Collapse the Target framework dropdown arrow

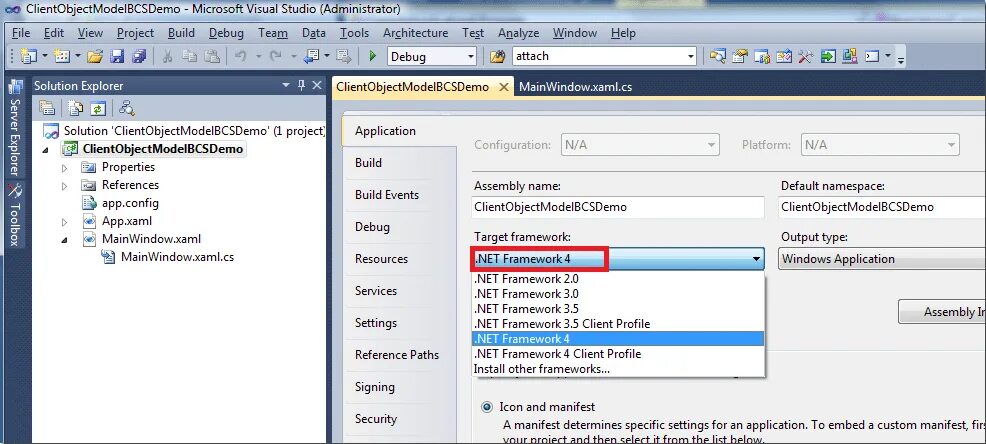point(756,259)
